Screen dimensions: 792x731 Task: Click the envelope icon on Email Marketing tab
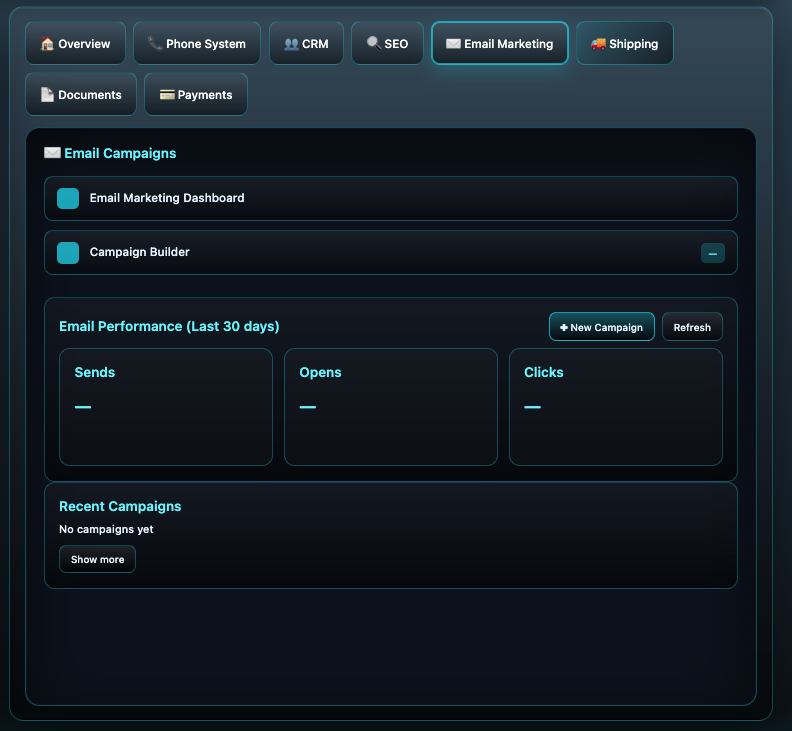[x=453, y=44]
